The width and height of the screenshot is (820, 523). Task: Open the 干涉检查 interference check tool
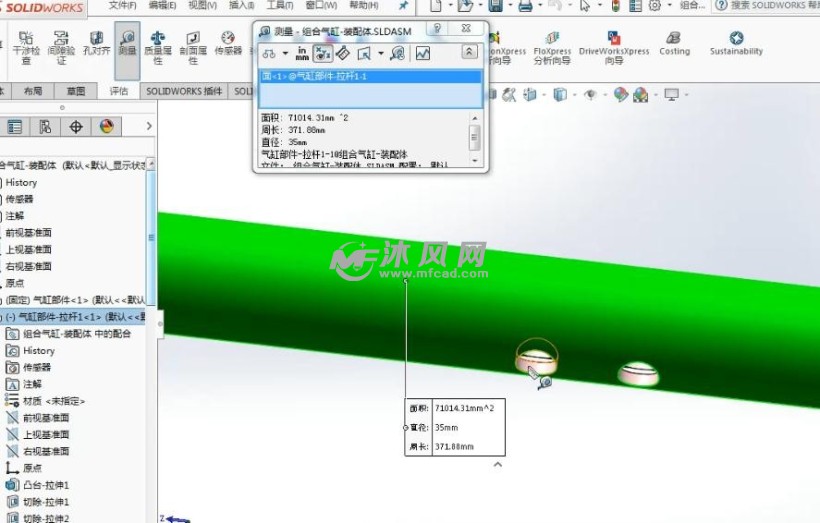tap(26, 48)
